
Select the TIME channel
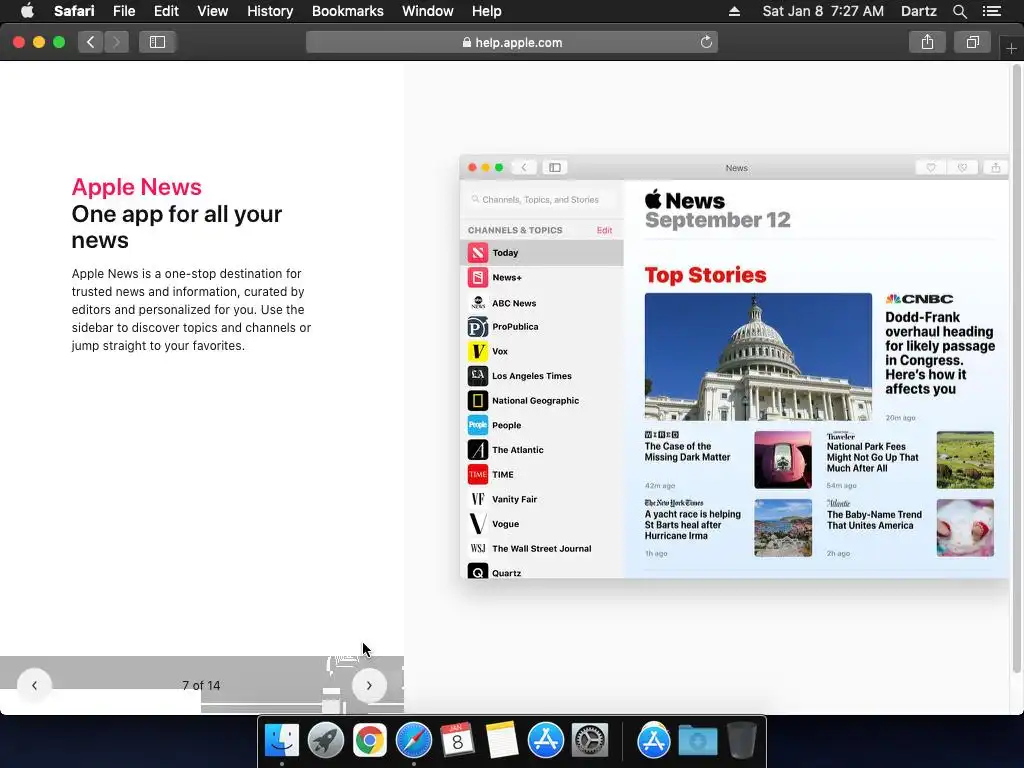[541, 475]
